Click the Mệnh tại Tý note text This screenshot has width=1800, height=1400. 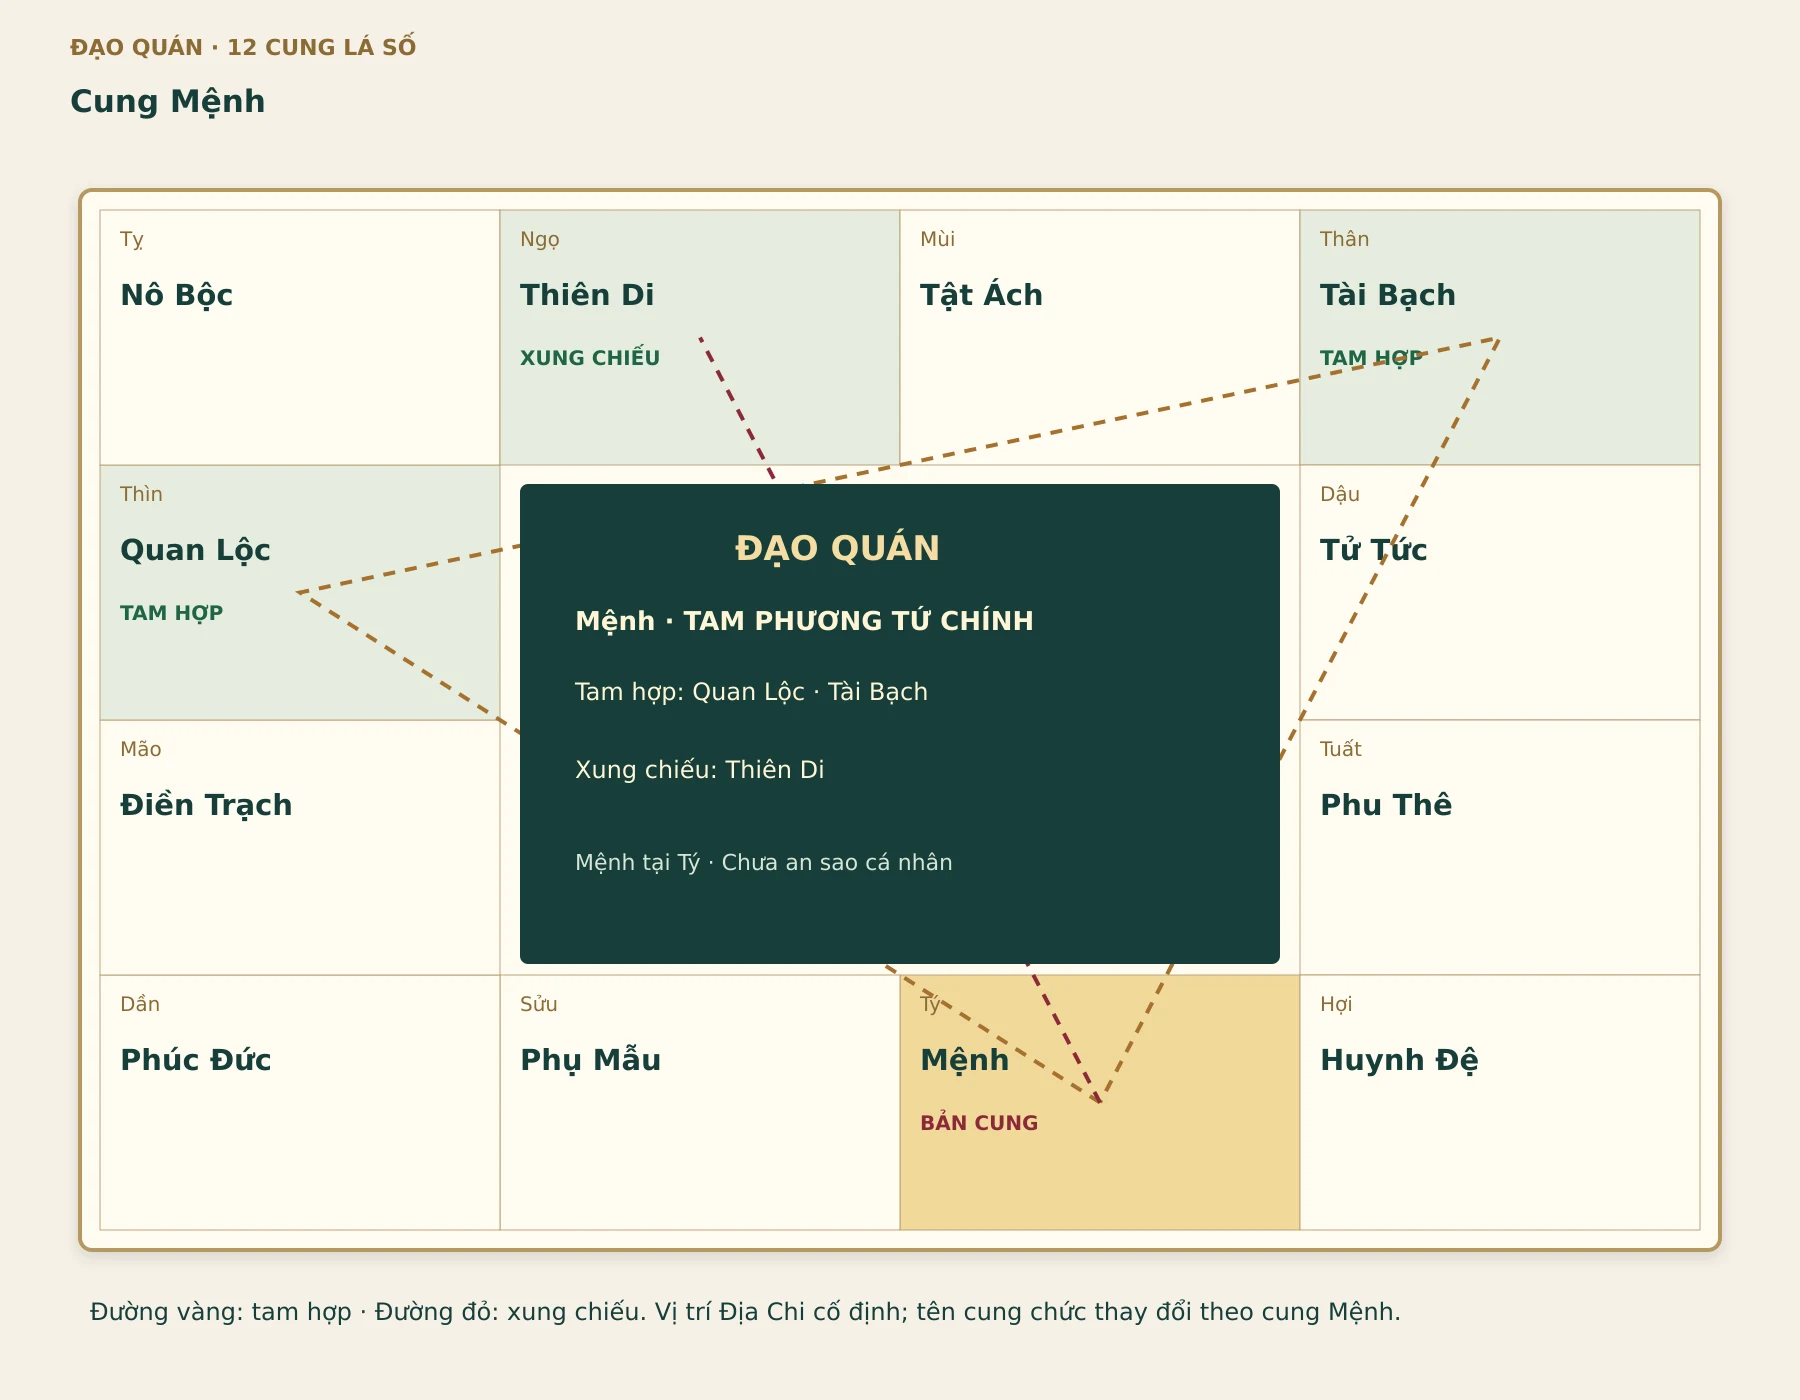[763, 862]
